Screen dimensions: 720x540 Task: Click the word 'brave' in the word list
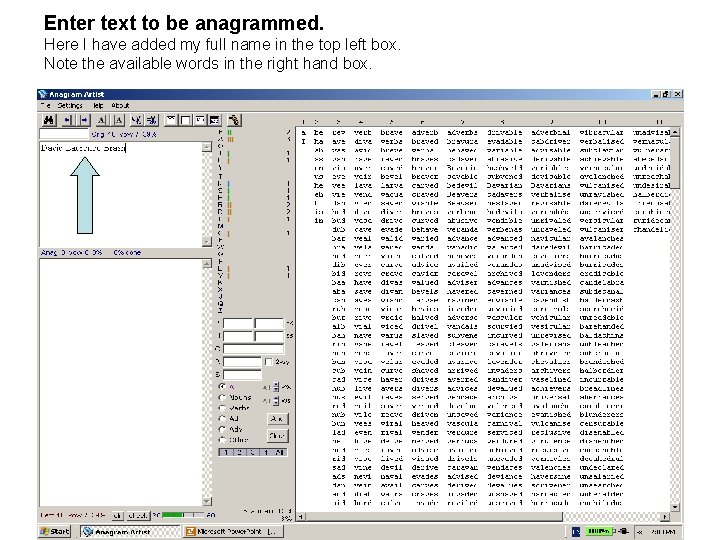[391, 132]
